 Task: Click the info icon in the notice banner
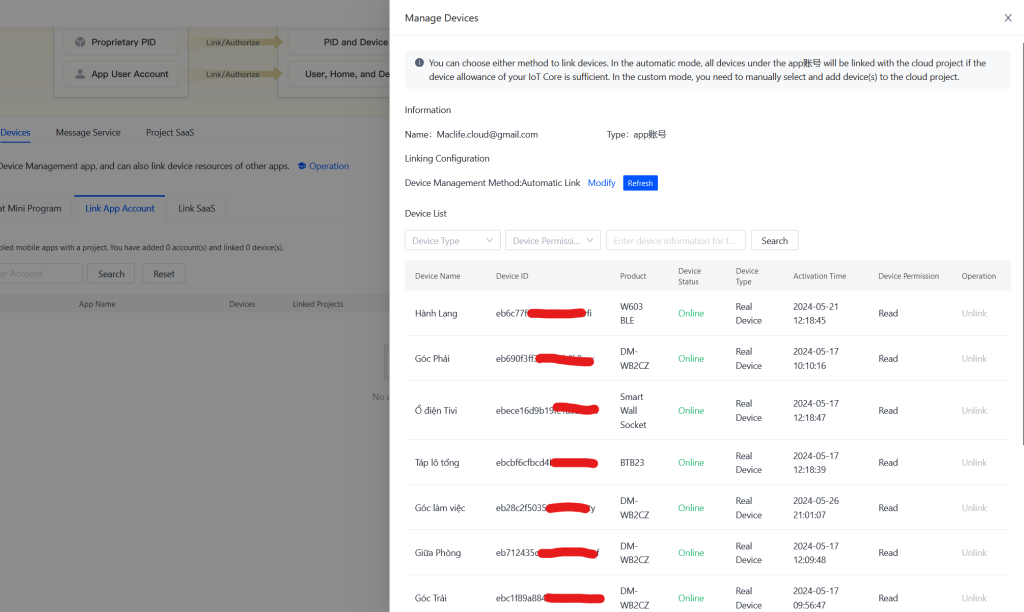[x=419, y=63]
